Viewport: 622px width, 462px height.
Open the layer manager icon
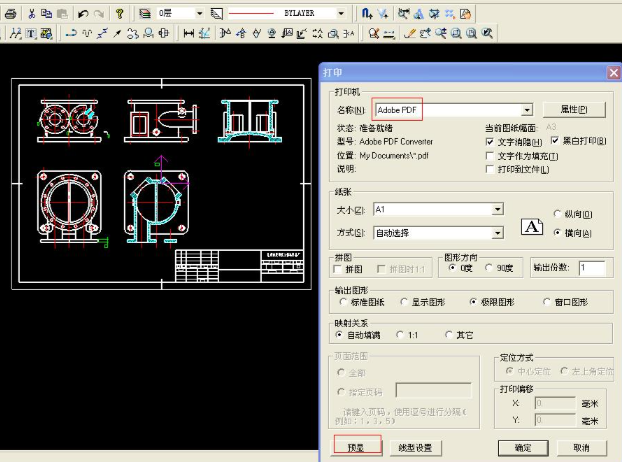(x=145, y=14)
